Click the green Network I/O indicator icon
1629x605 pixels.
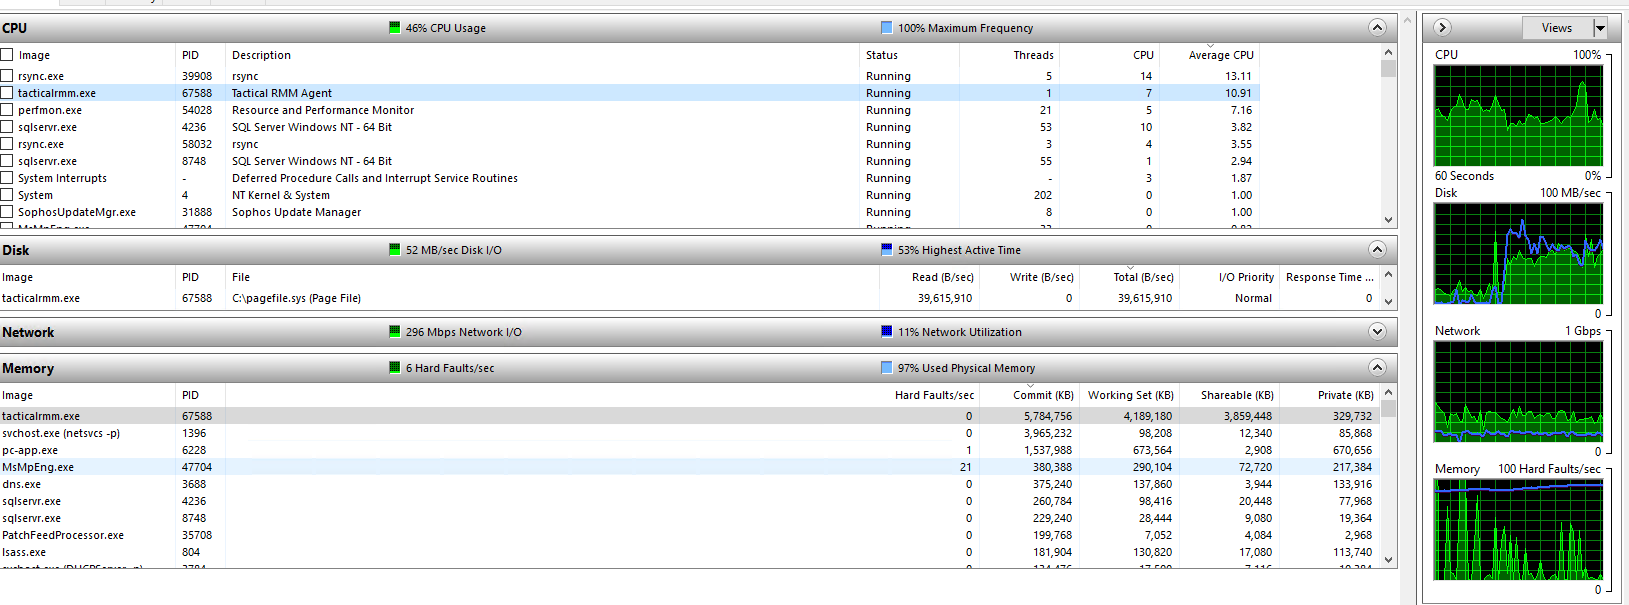pyautogui.click(x=395, y=332)
